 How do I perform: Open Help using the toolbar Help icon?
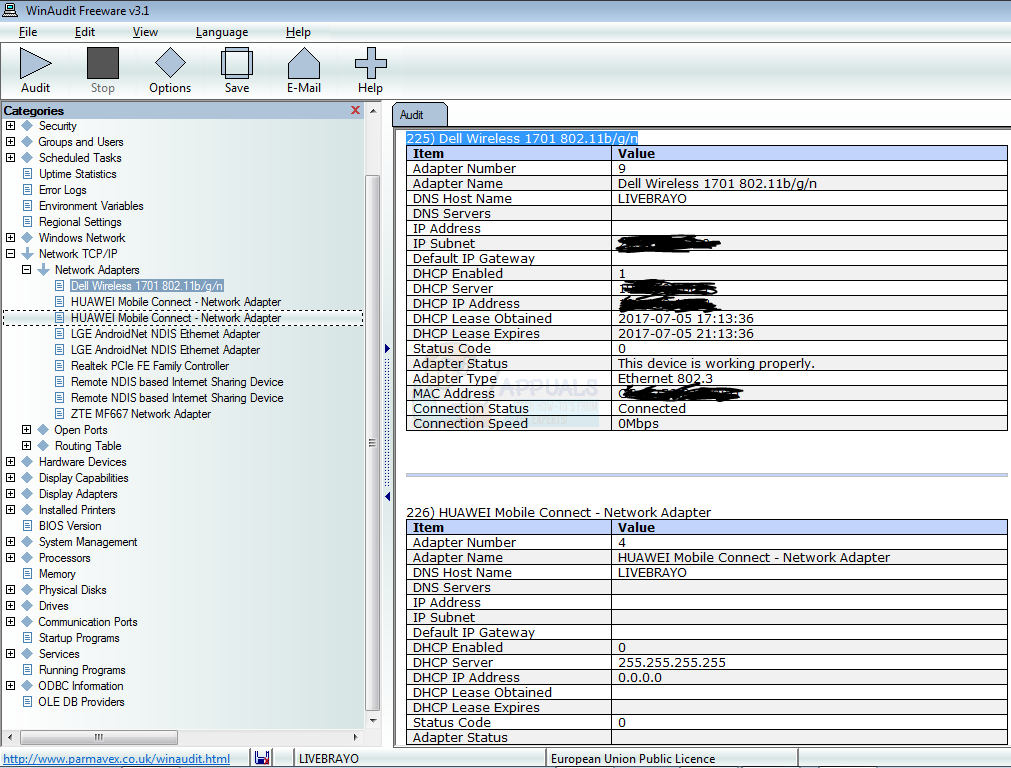coord(370,68)
